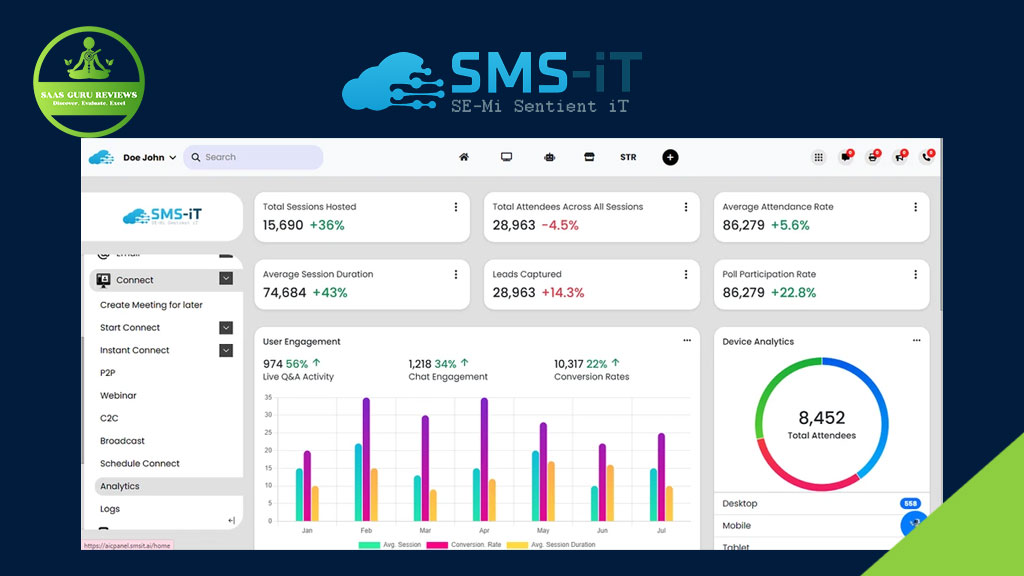Image resolution: width=1024 pixels, height=576 pixels.
Task: Open C2C in the sidebar
Action: 109,419
